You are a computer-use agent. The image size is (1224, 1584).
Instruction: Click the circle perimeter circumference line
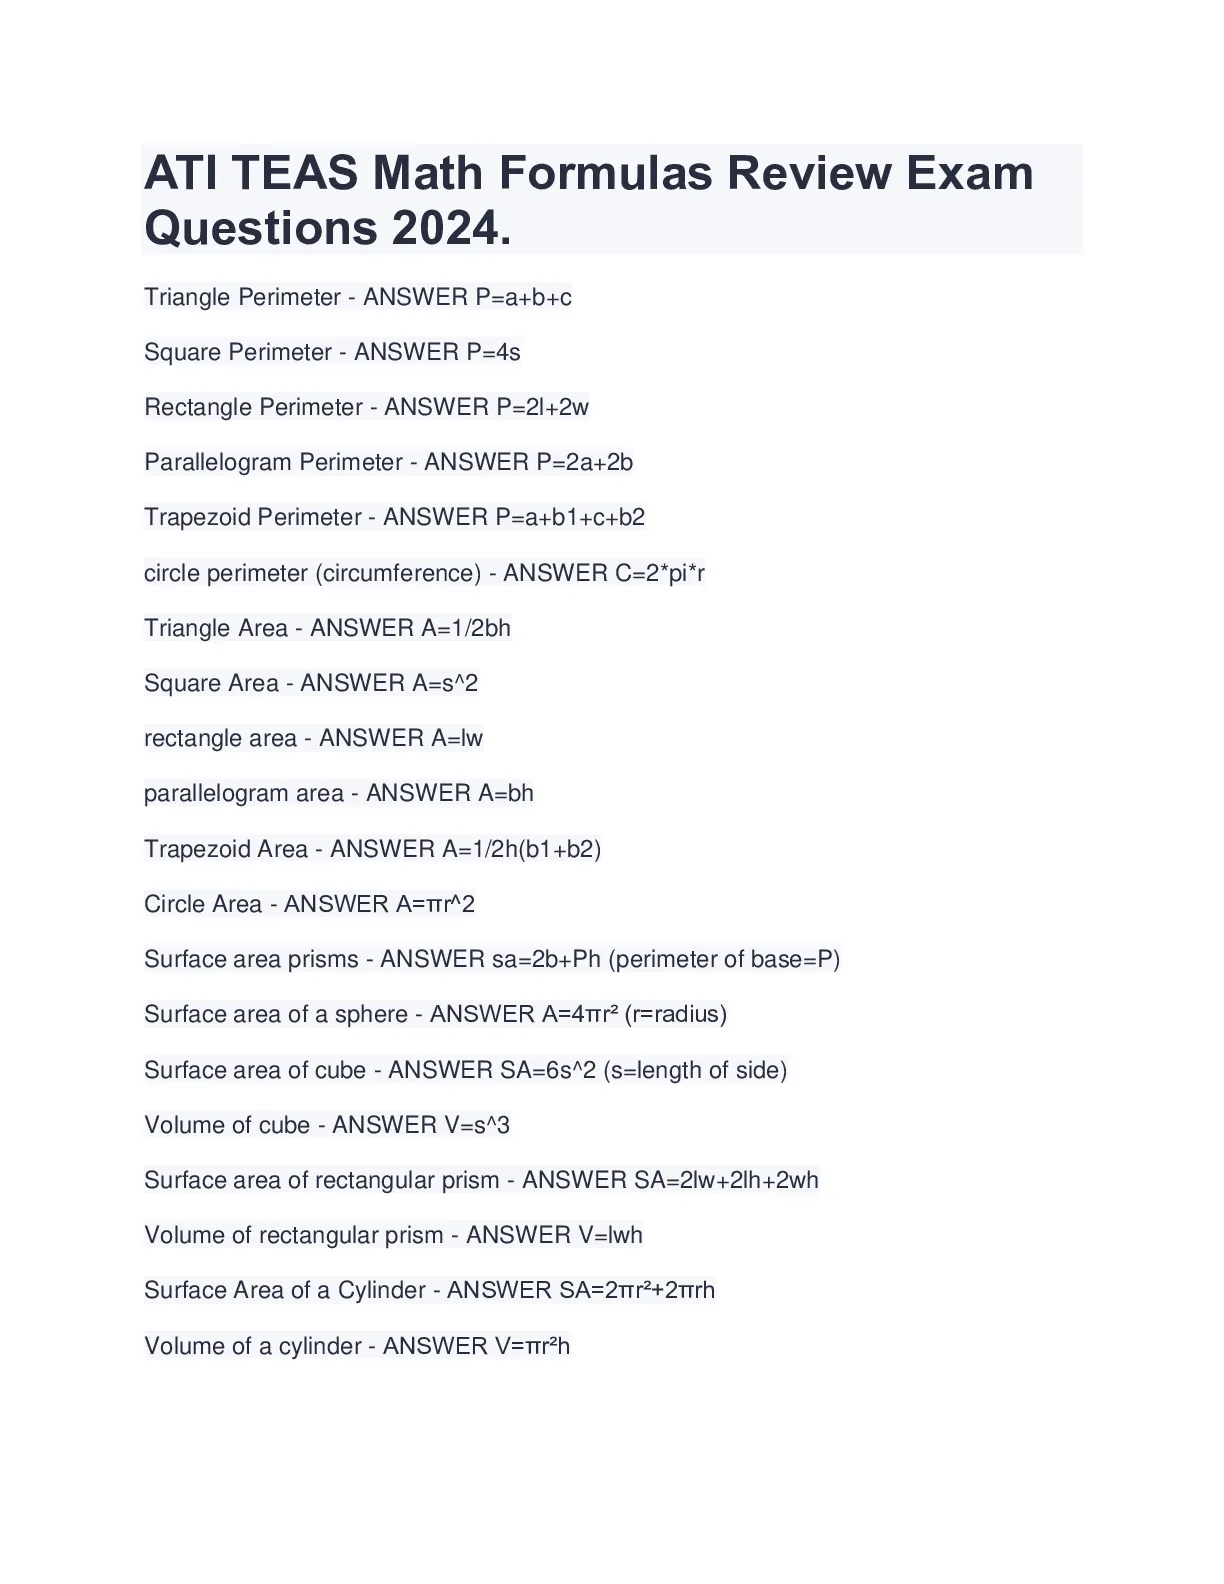pyautogui.click(x=425, y=573)
